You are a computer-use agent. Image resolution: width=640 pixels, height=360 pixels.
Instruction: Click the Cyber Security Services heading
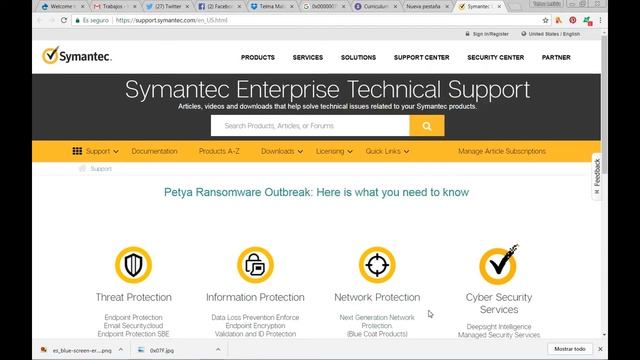click(499, 303)
